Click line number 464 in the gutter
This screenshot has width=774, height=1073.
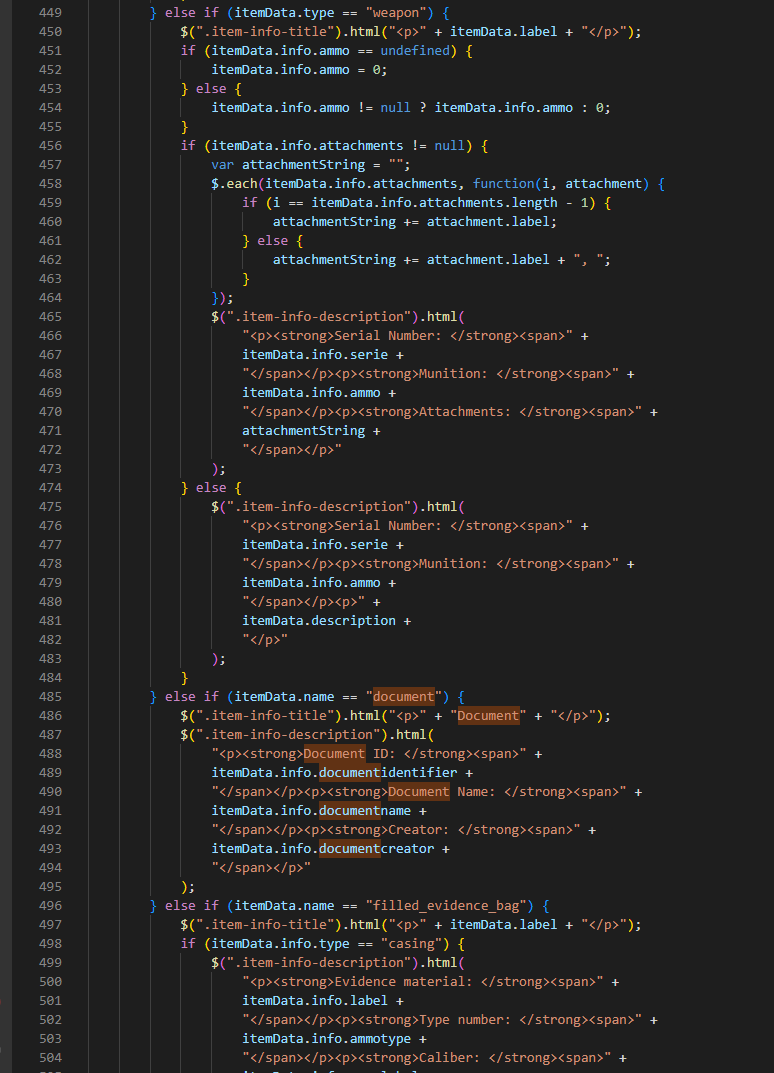tap(50, 298)
